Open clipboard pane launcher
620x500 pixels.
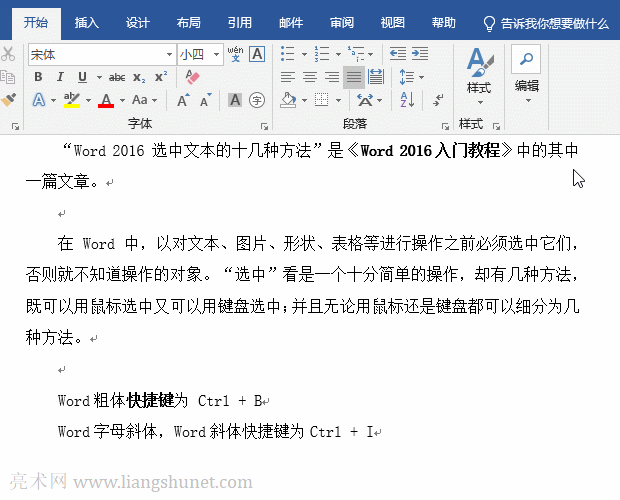15,126
